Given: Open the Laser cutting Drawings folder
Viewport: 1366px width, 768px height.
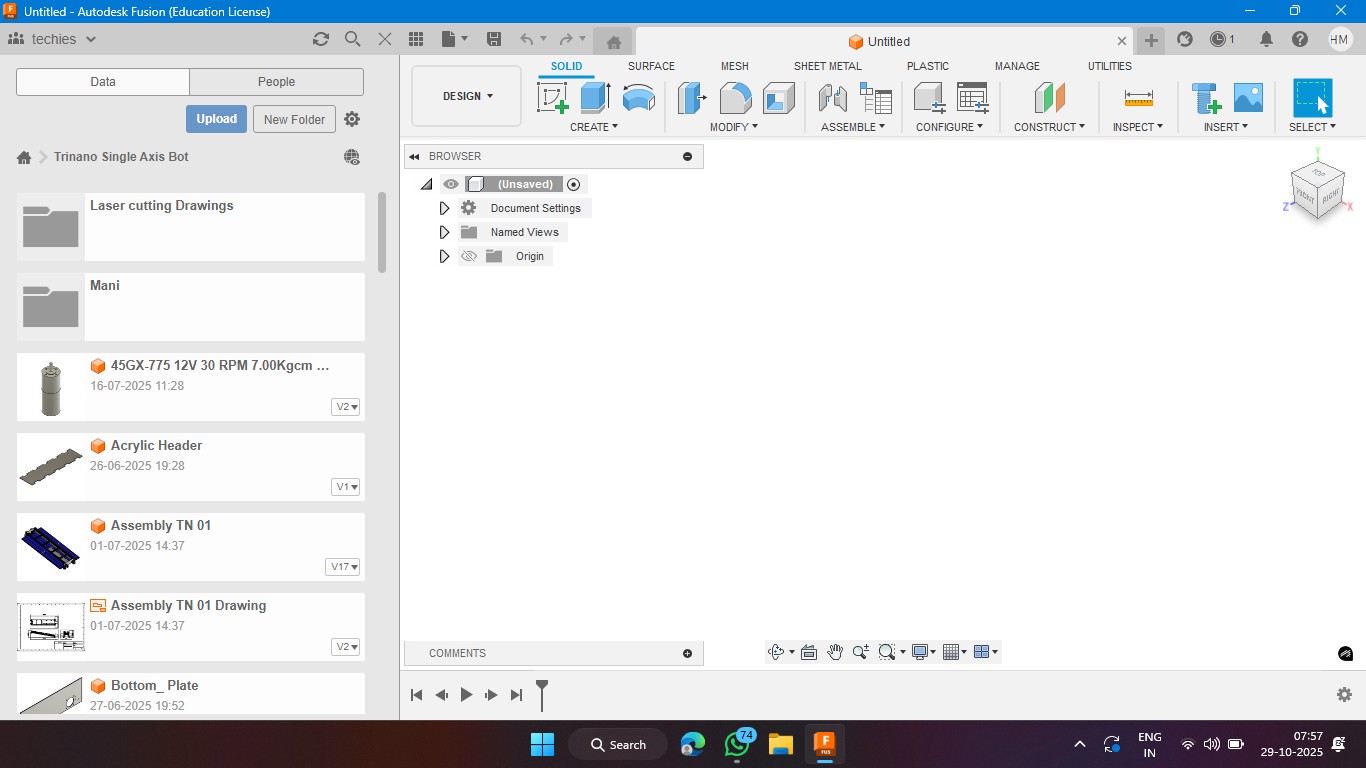Looking at the screenshot, I should click(191, 227).
